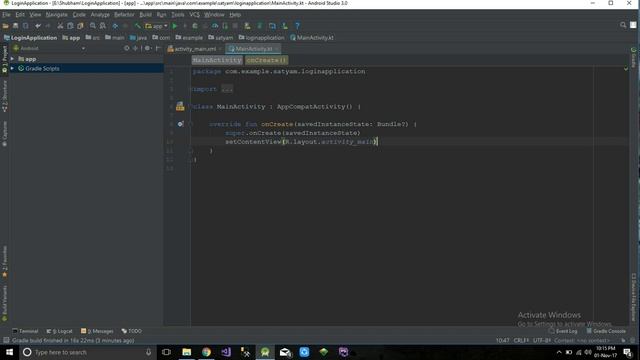
Task: Open File Explorer from the taskbar
Action: (187, 352)
